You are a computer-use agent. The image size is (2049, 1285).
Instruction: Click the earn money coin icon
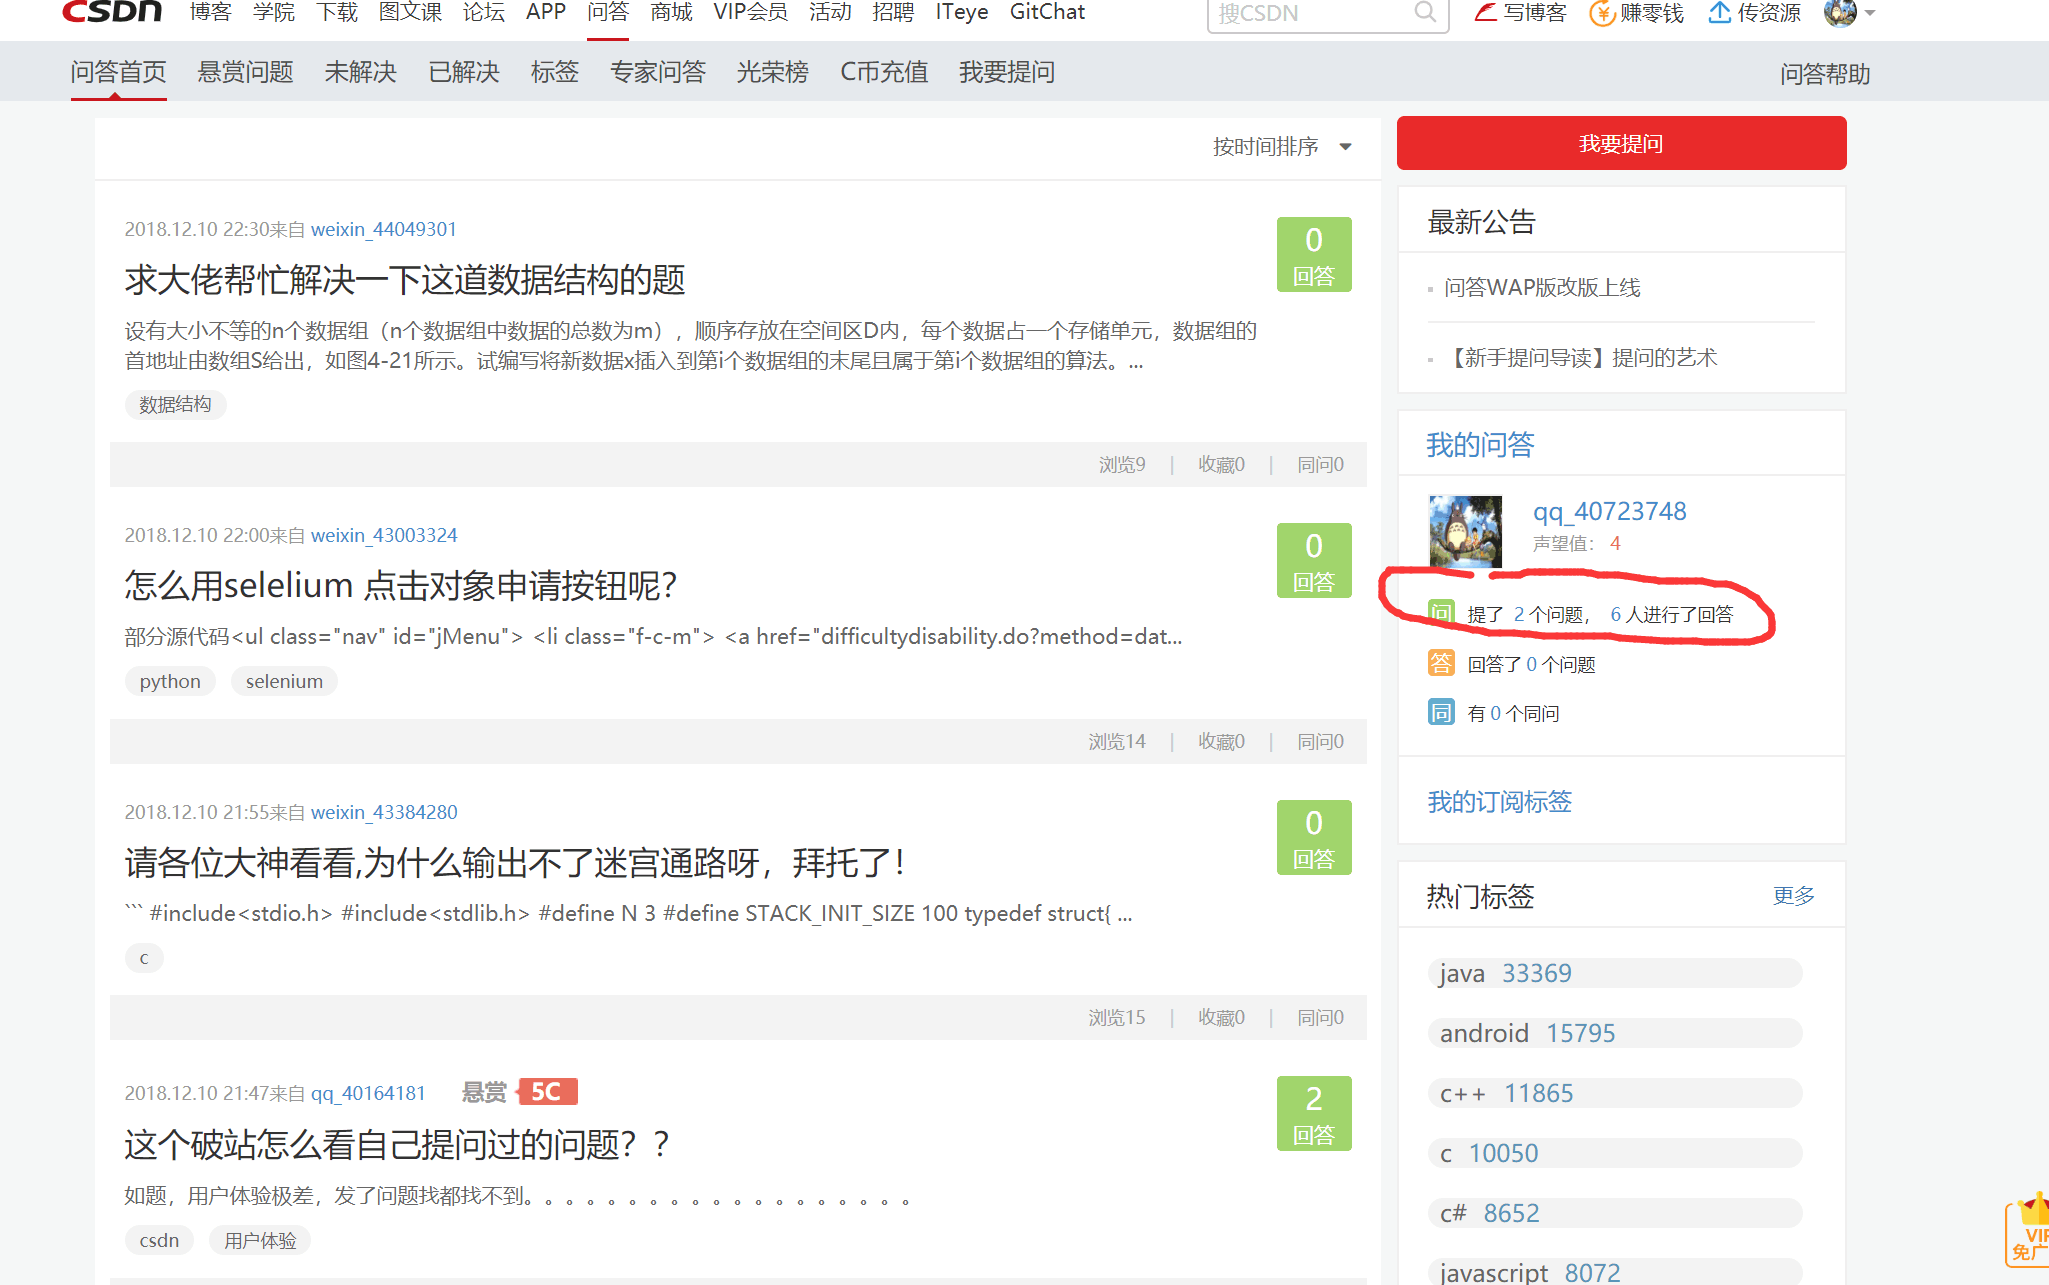pos(1602,13)
